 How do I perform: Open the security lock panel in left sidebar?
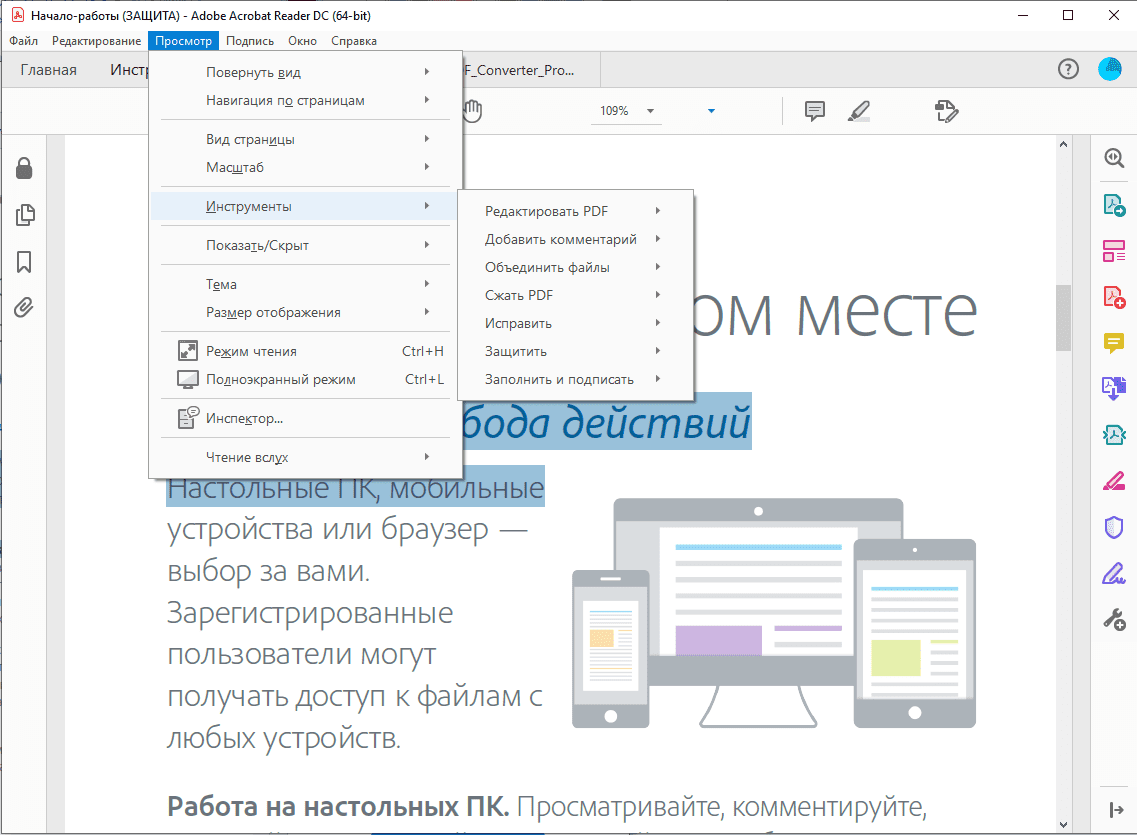24,168
